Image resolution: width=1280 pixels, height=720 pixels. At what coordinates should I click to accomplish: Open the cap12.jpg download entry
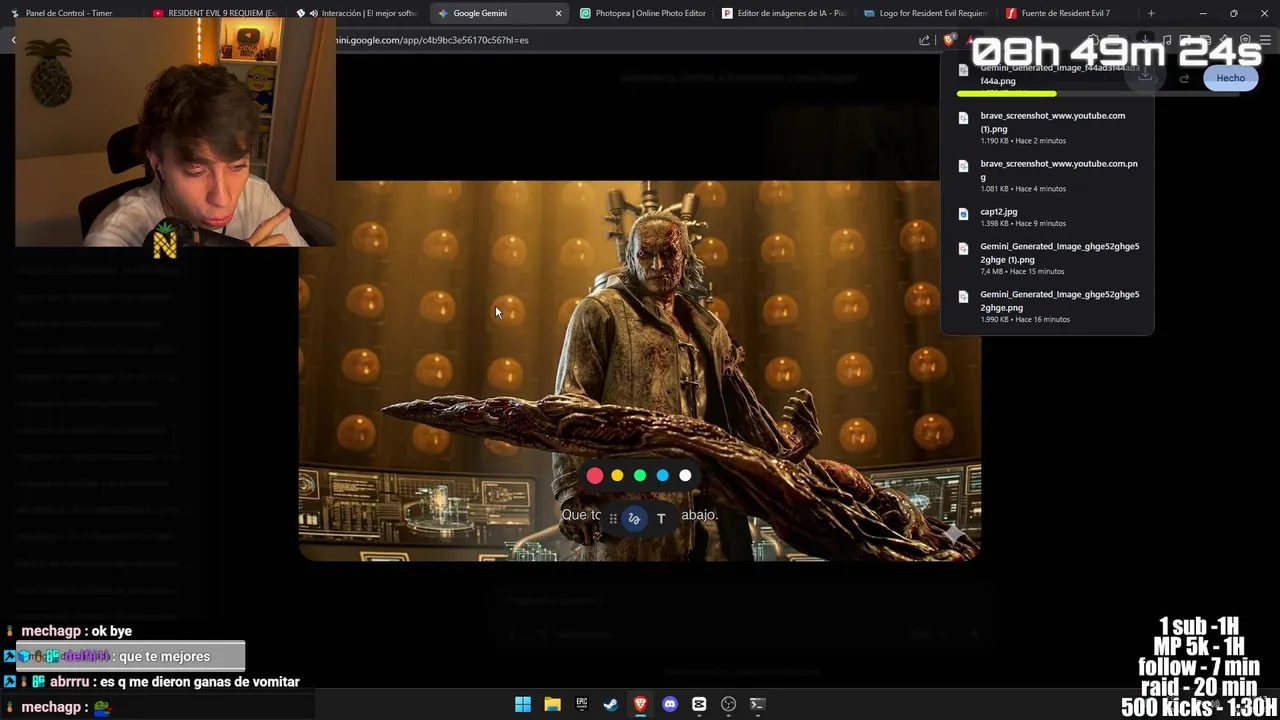pos(1047,217)
